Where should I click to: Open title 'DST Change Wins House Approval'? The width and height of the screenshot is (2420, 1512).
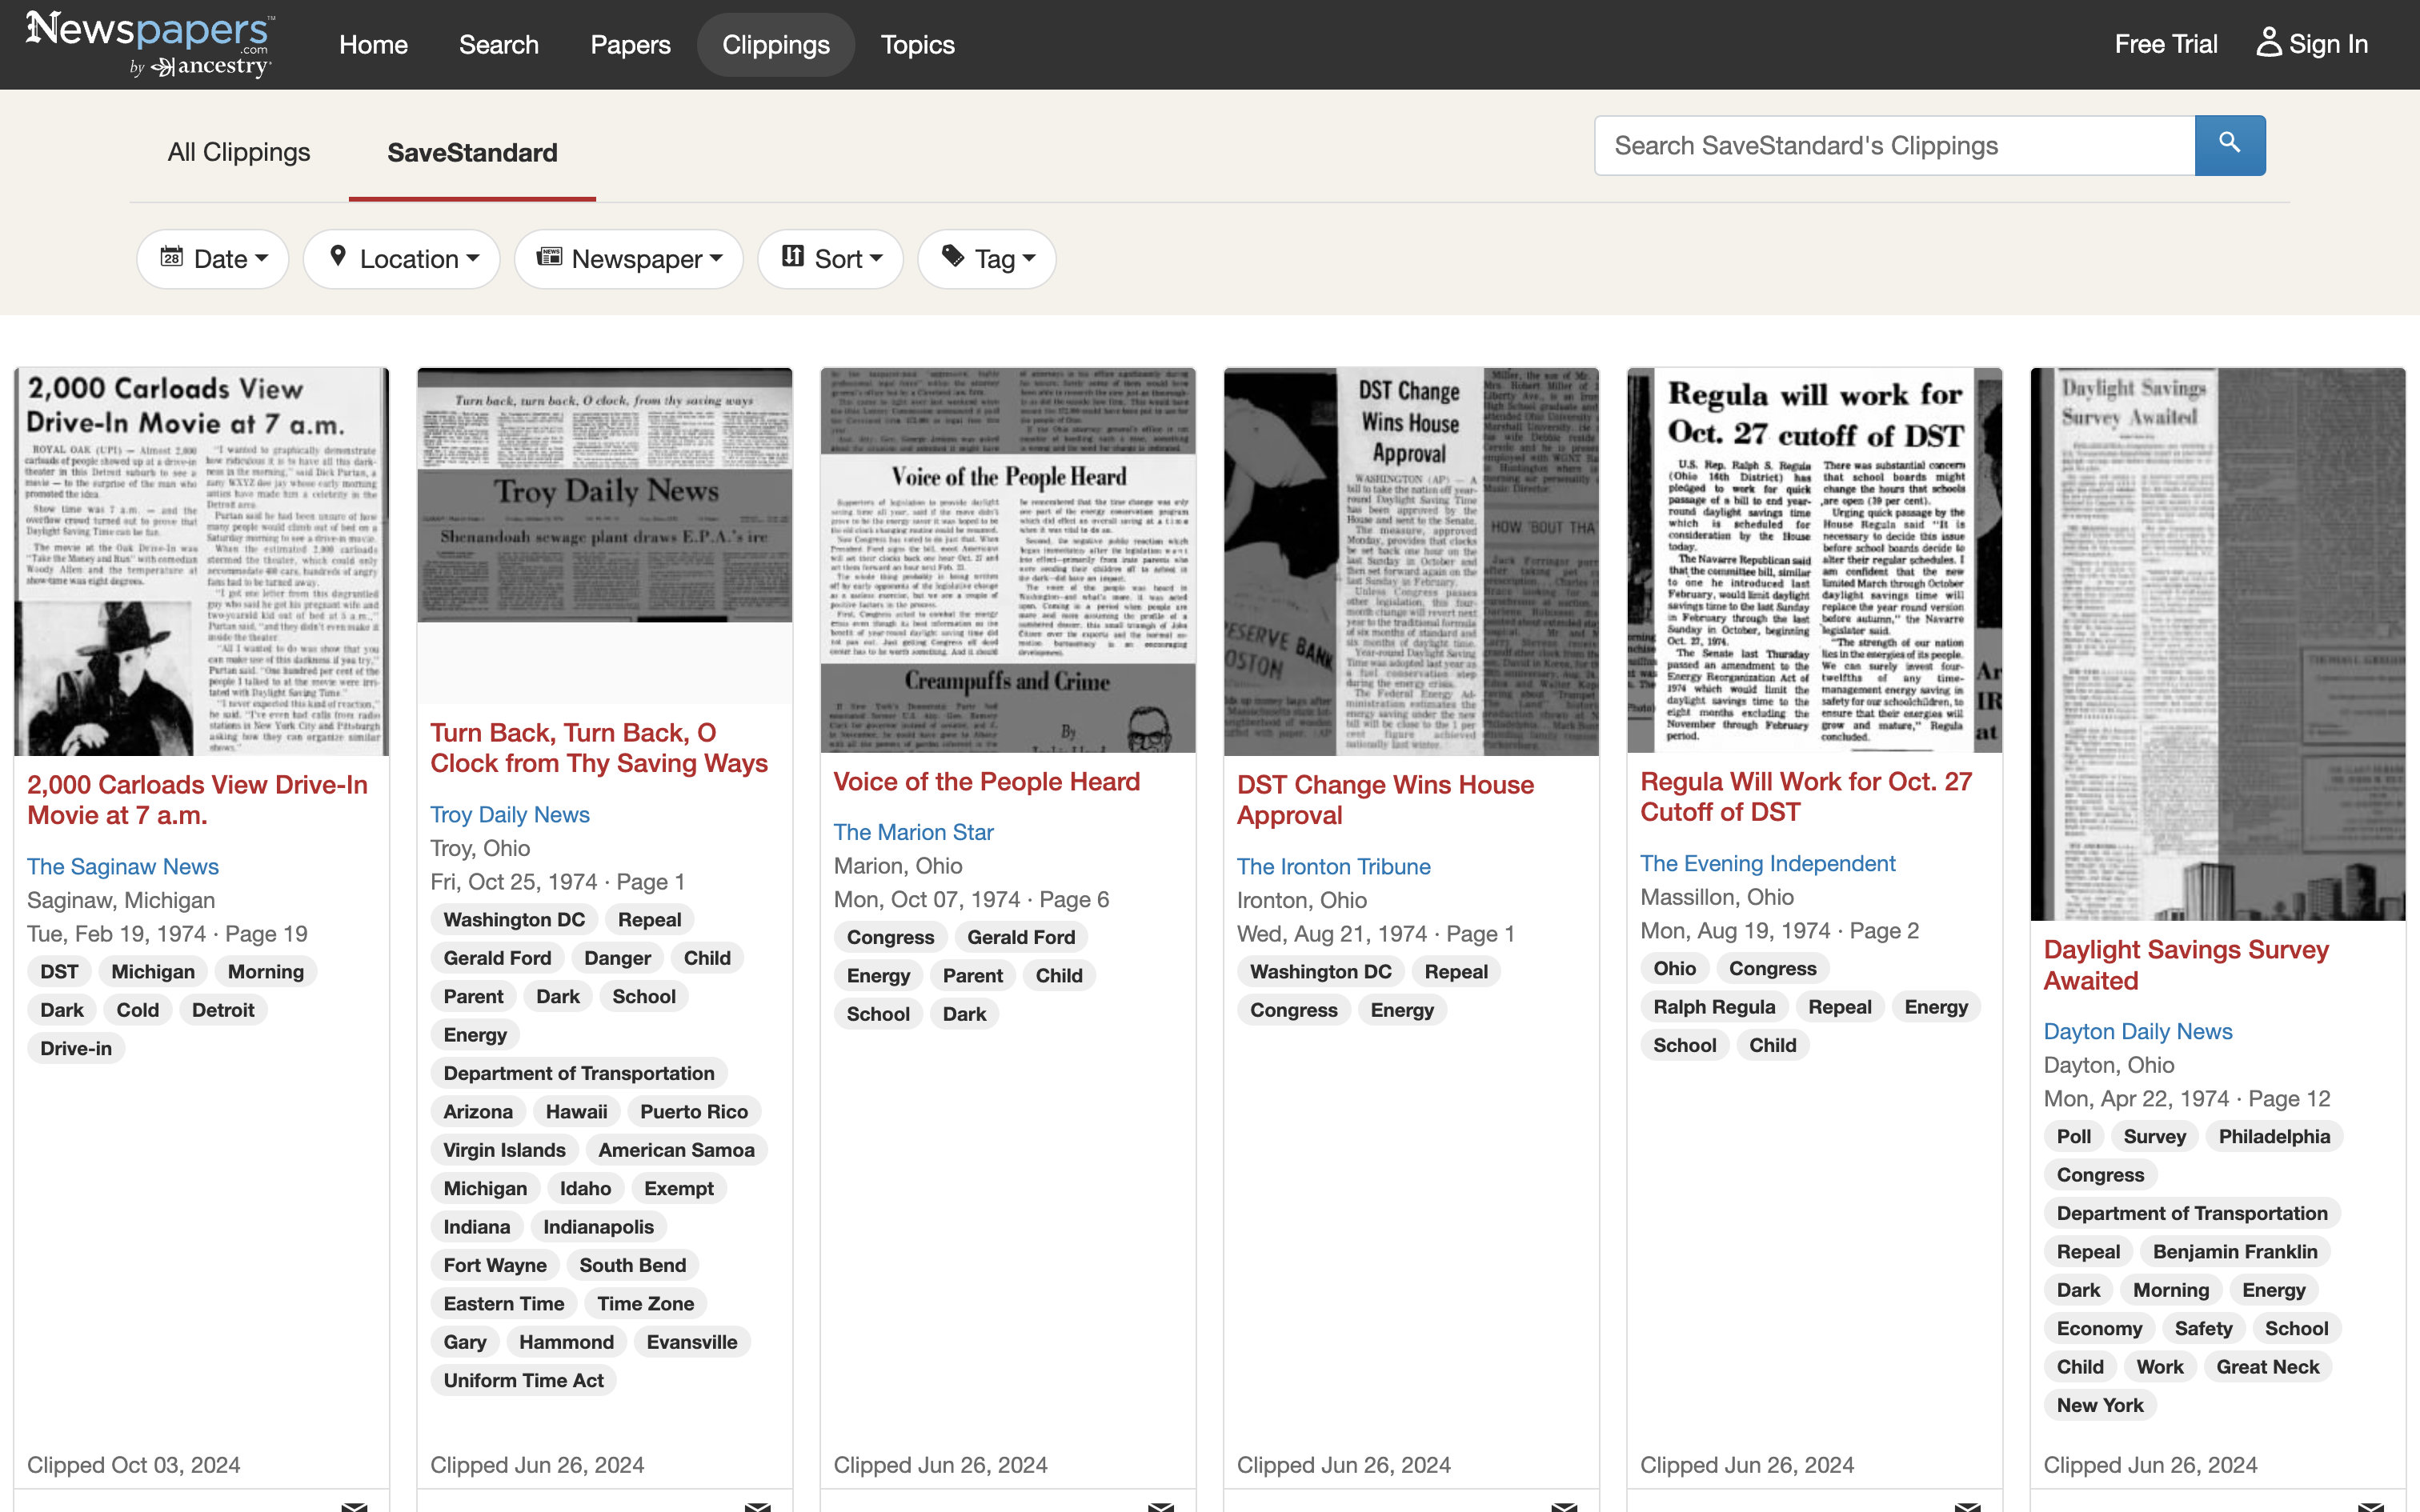pyautogui.click(x=1385, y=800)
